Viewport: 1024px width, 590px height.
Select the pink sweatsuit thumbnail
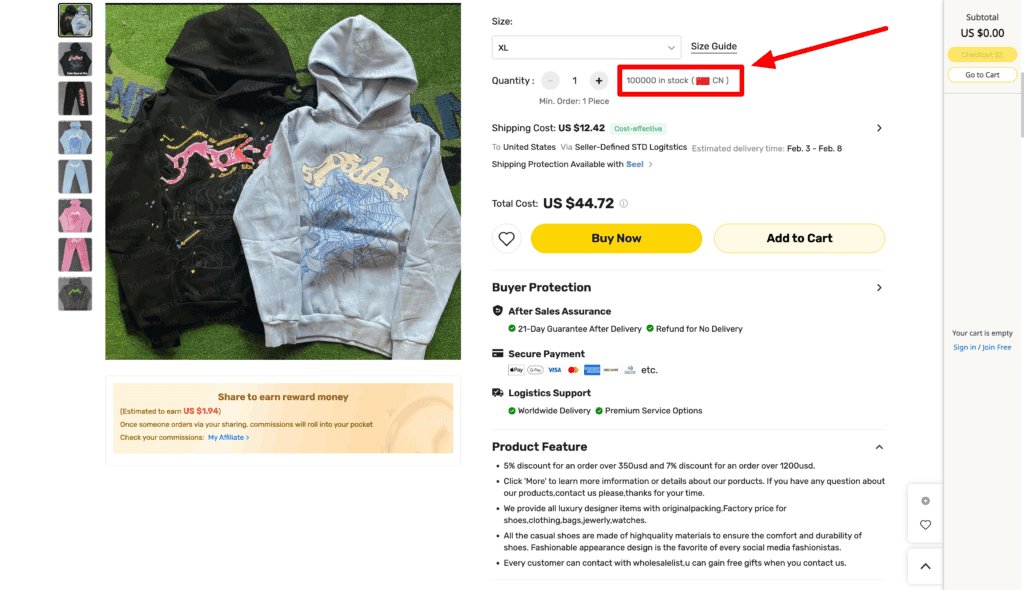pyautogui.click(x=74, y=213)
